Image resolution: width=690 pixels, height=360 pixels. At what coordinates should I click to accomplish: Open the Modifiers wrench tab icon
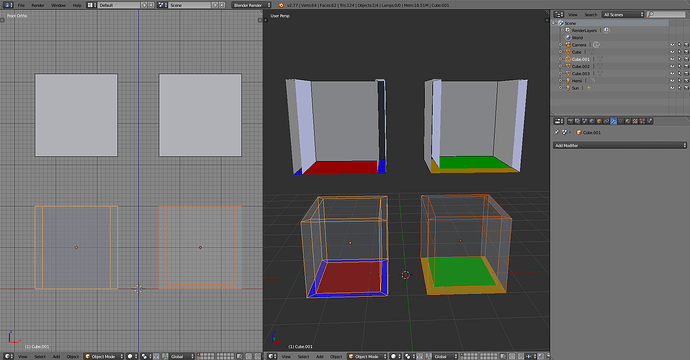613,121
